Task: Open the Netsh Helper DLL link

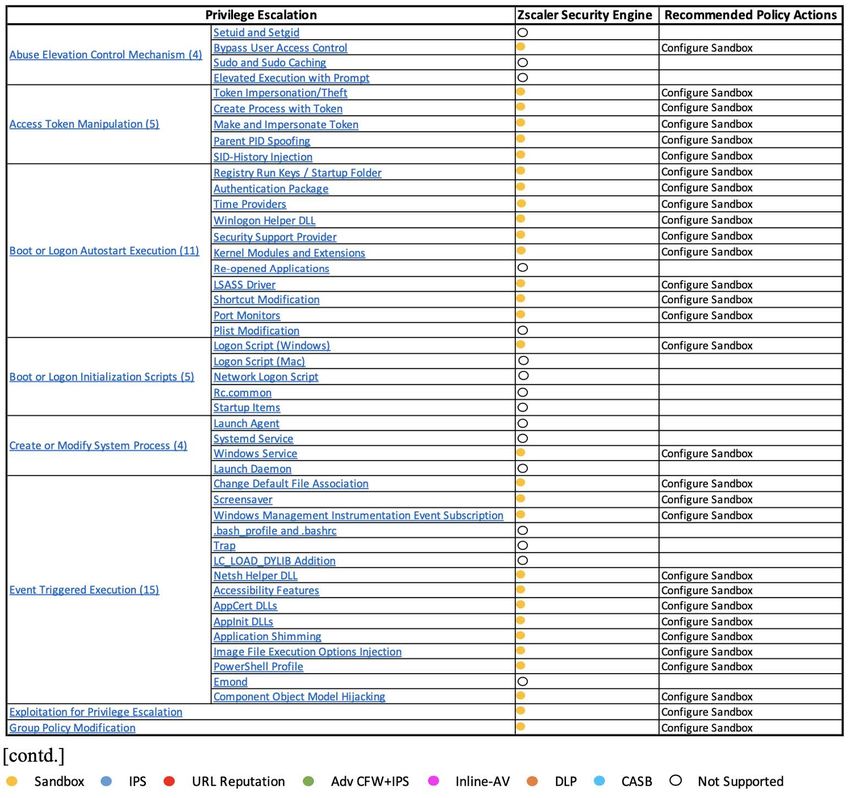Action: [x=255, y=576]
